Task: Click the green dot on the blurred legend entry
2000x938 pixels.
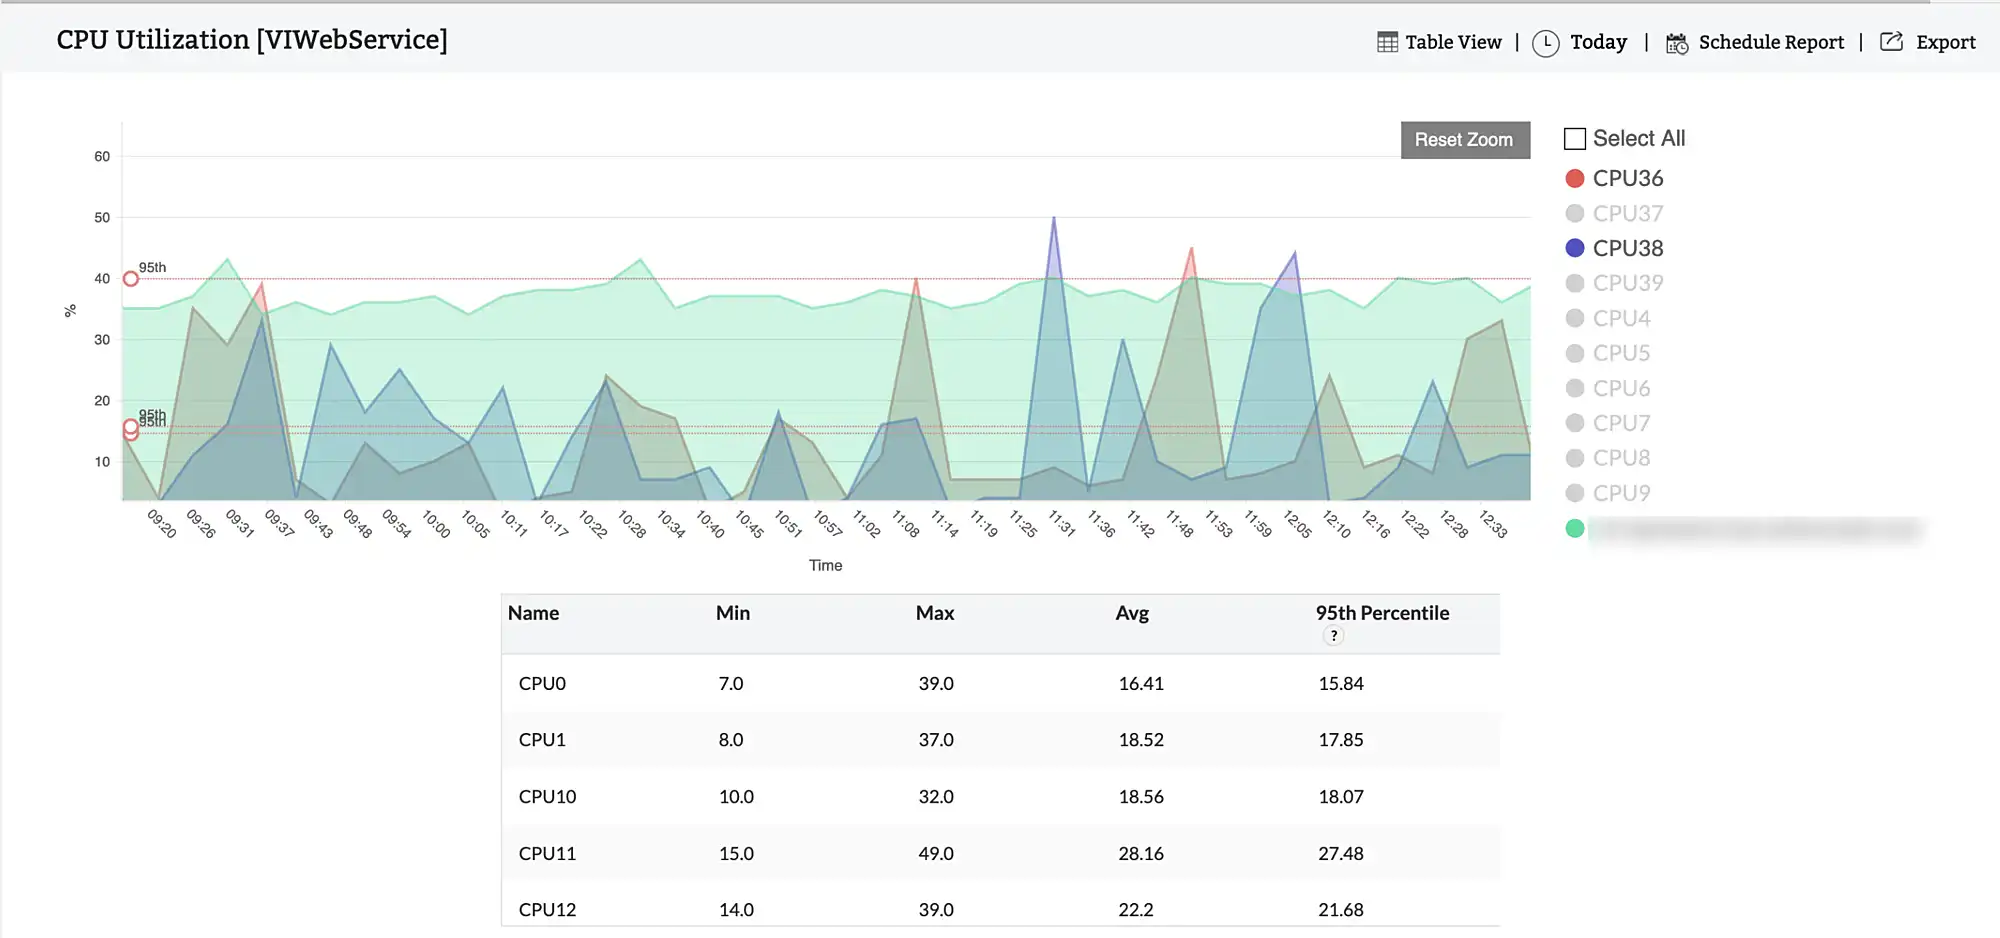Action: point(1575,527)
